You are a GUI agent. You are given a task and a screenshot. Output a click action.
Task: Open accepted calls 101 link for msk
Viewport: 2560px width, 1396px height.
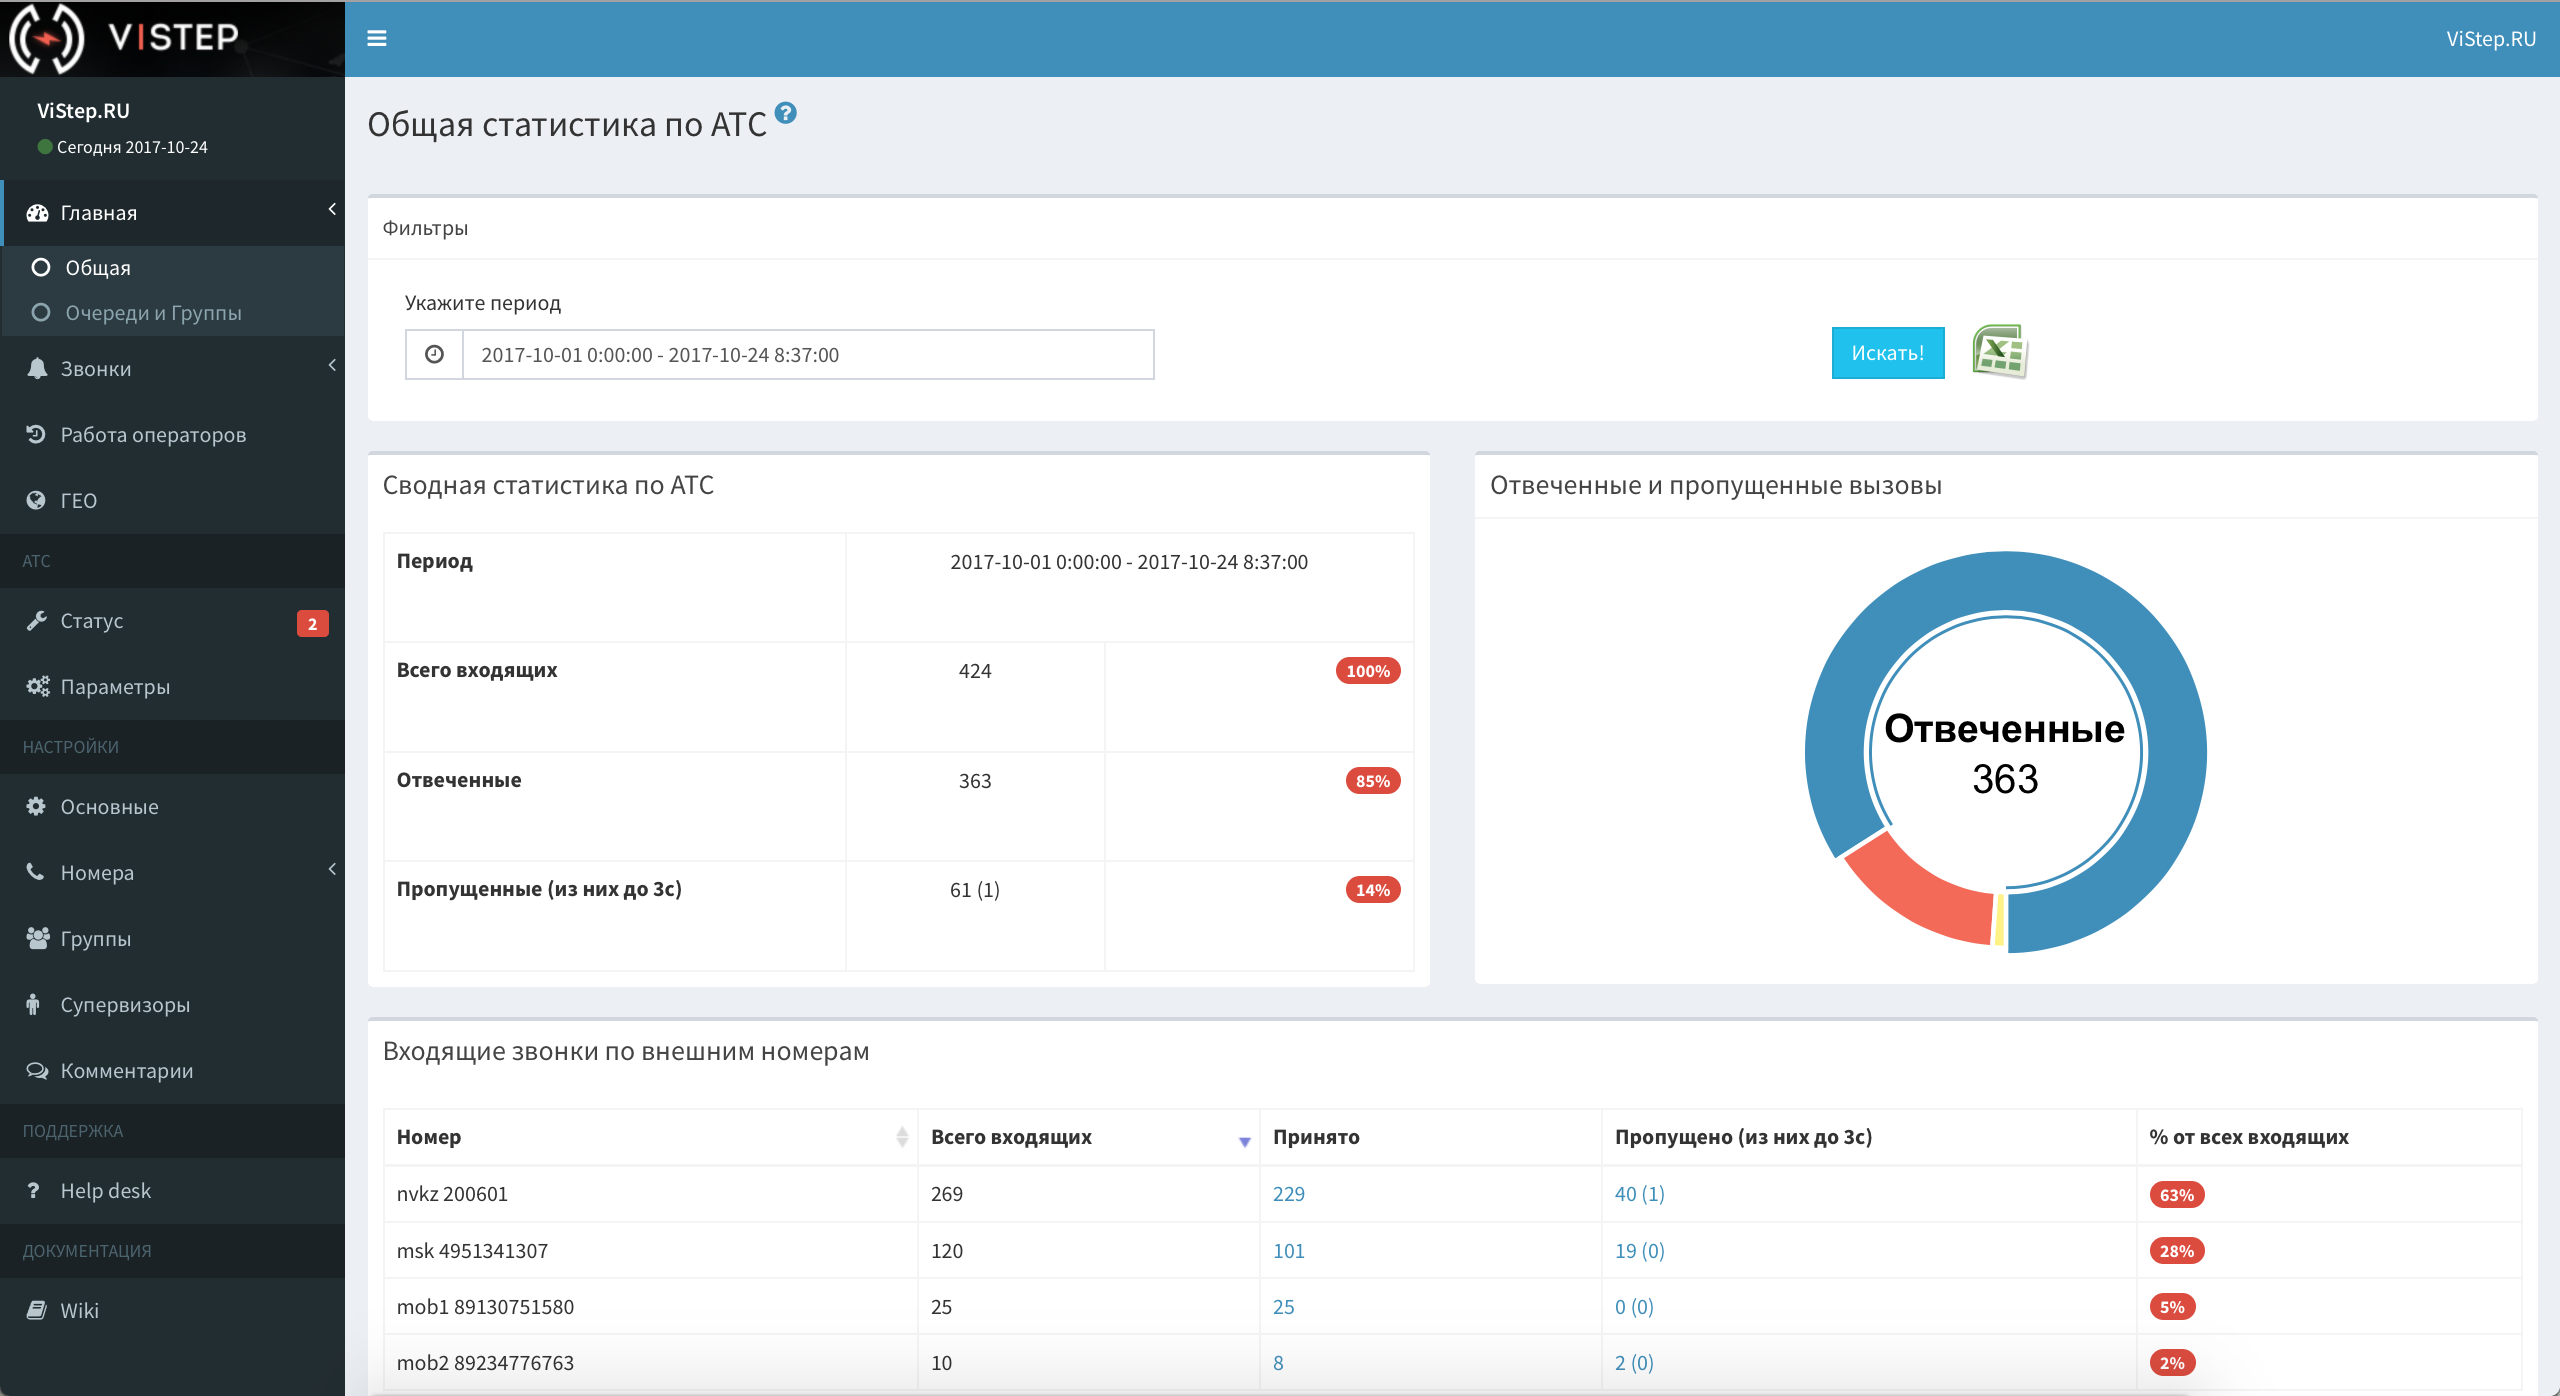[x=1289, y=1250]
